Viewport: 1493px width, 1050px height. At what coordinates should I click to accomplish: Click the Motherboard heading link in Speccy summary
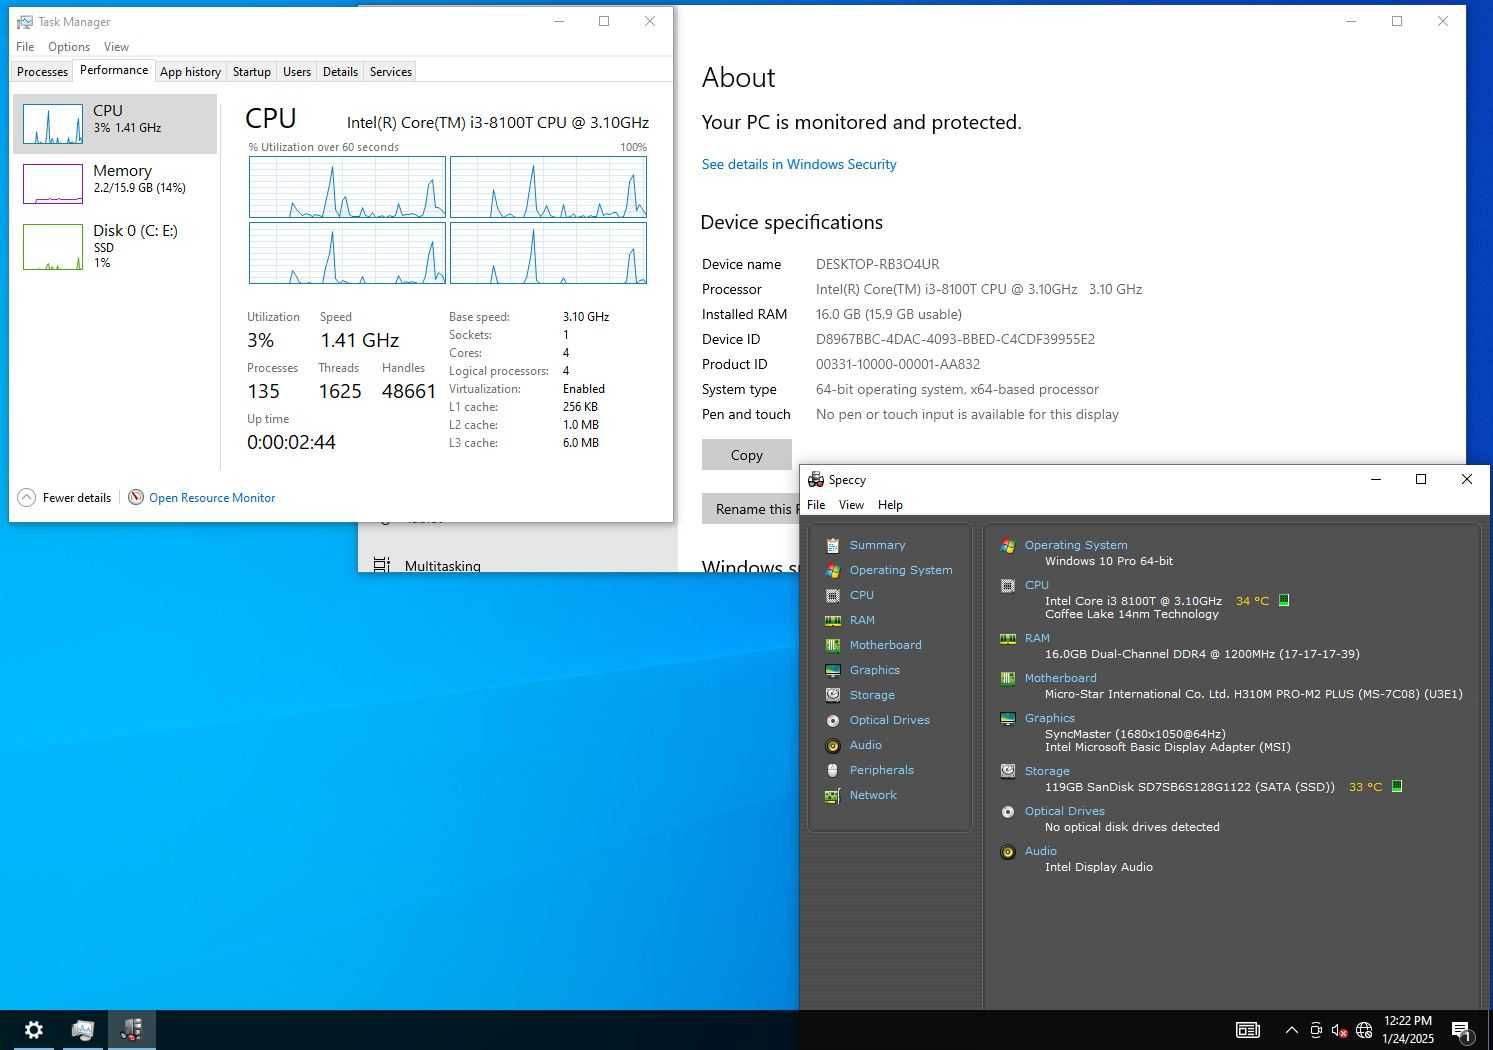pyautogui.click(x=1060, y=678)
